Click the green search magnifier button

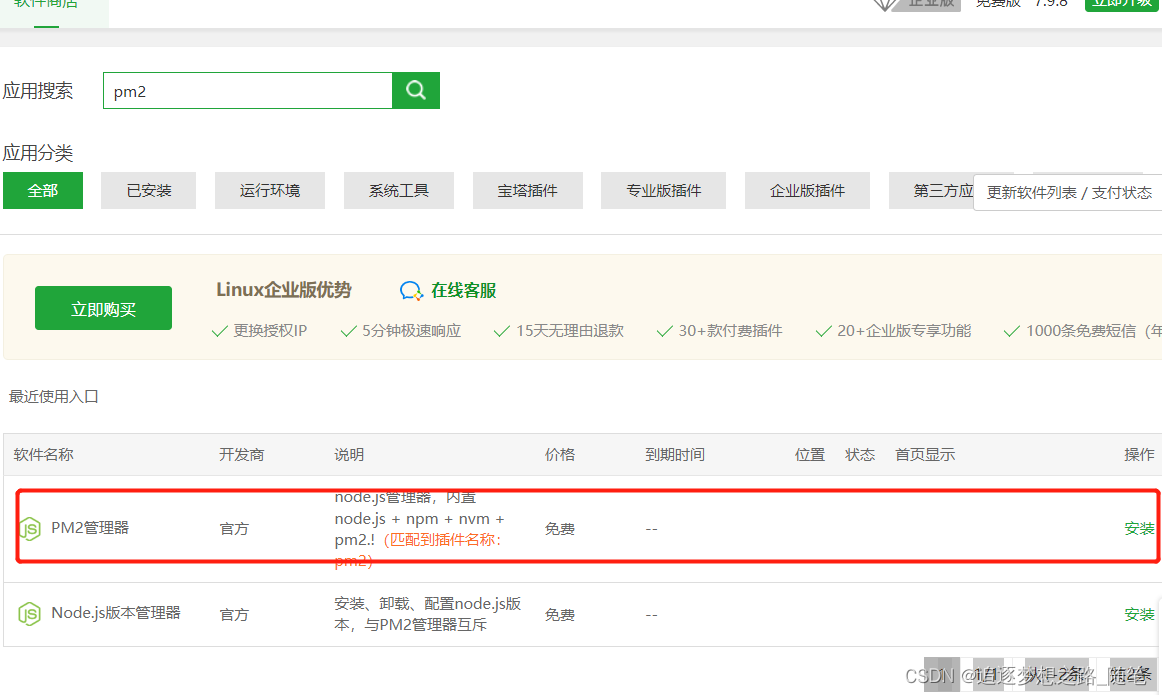(x=416, y=90)
